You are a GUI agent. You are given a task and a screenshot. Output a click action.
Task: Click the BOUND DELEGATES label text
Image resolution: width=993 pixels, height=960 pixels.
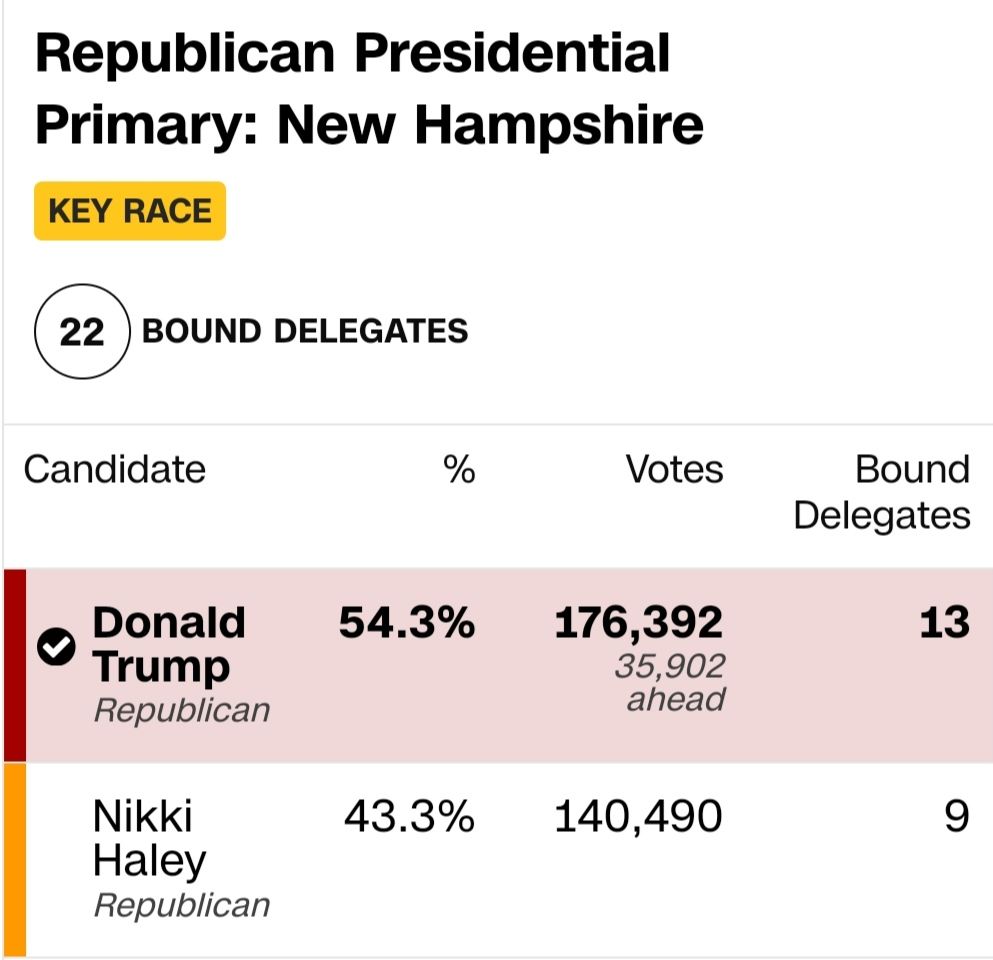(305, 331)
